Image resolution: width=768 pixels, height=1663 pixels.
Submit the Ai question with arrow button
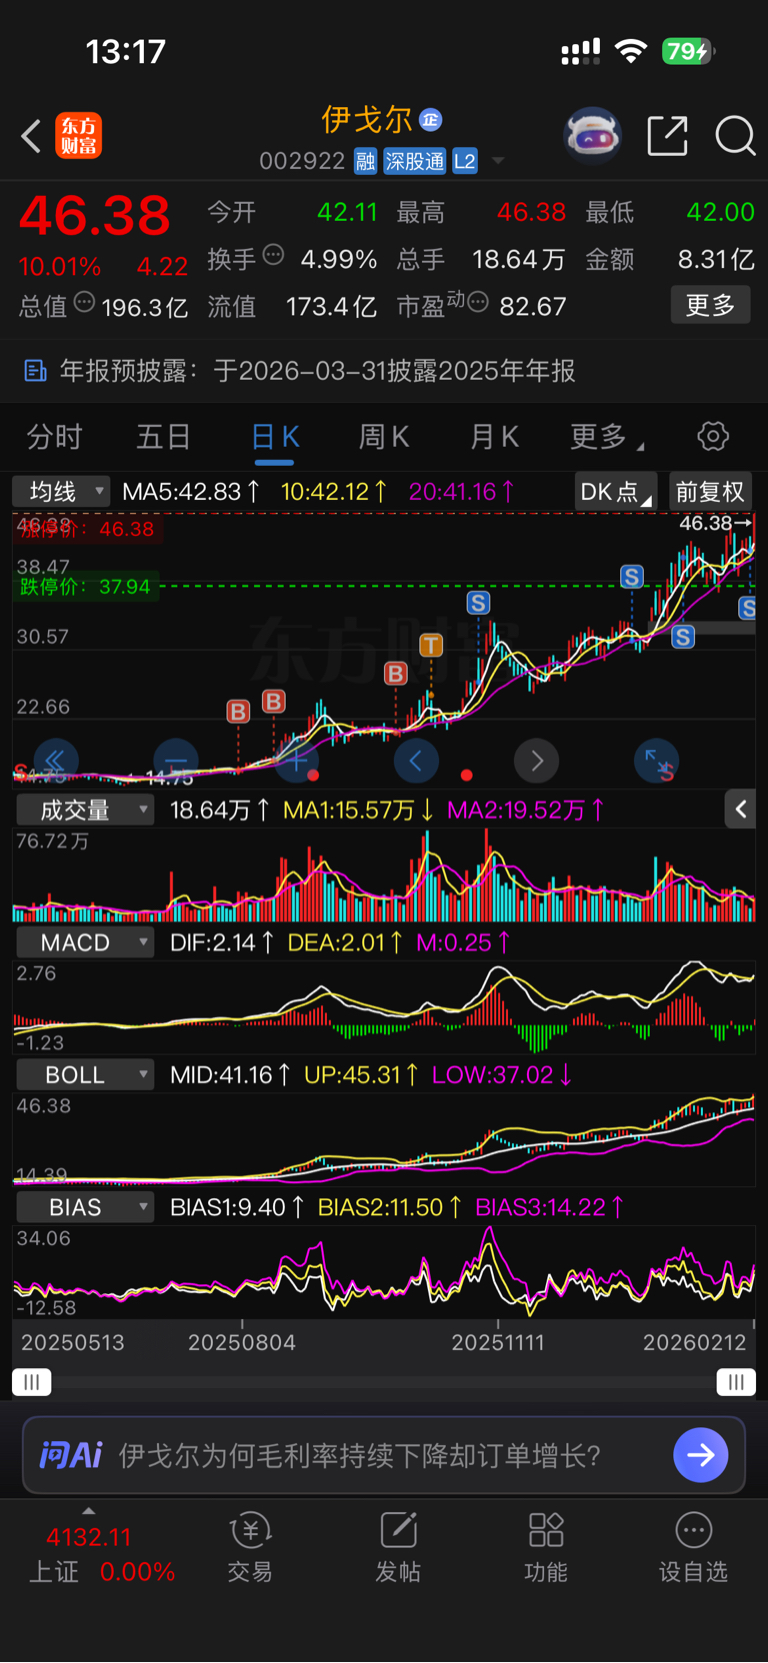tap(701, 1455)
